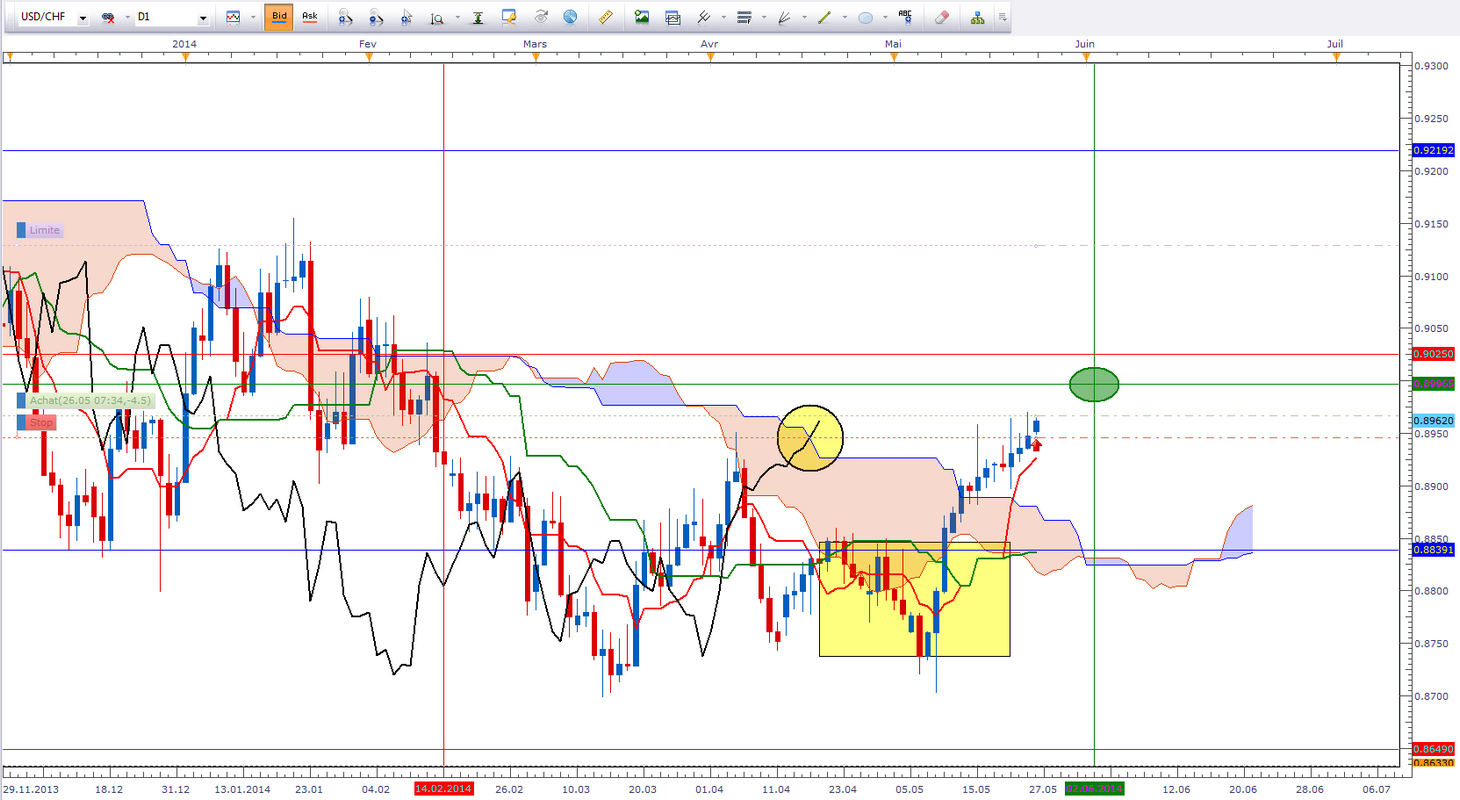Click the 14.02.2014 red date marker

click(442, 789)
